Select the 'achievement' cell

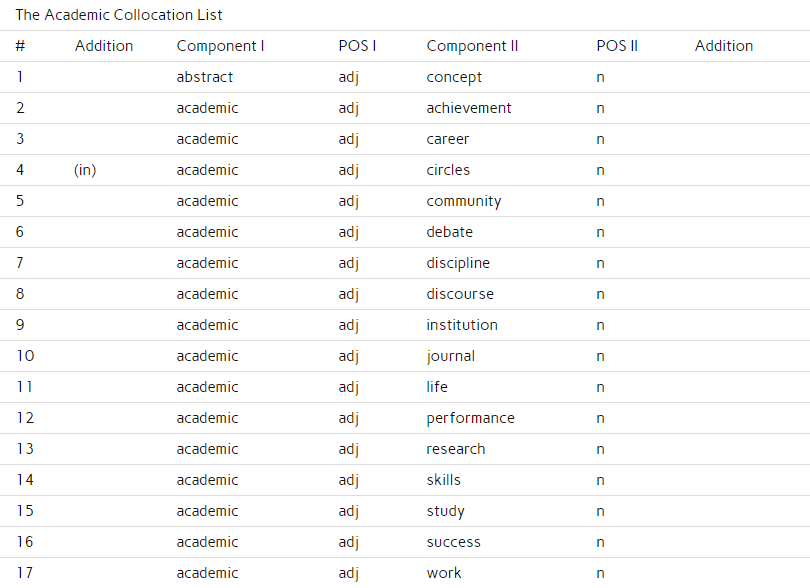click(469, 108)
